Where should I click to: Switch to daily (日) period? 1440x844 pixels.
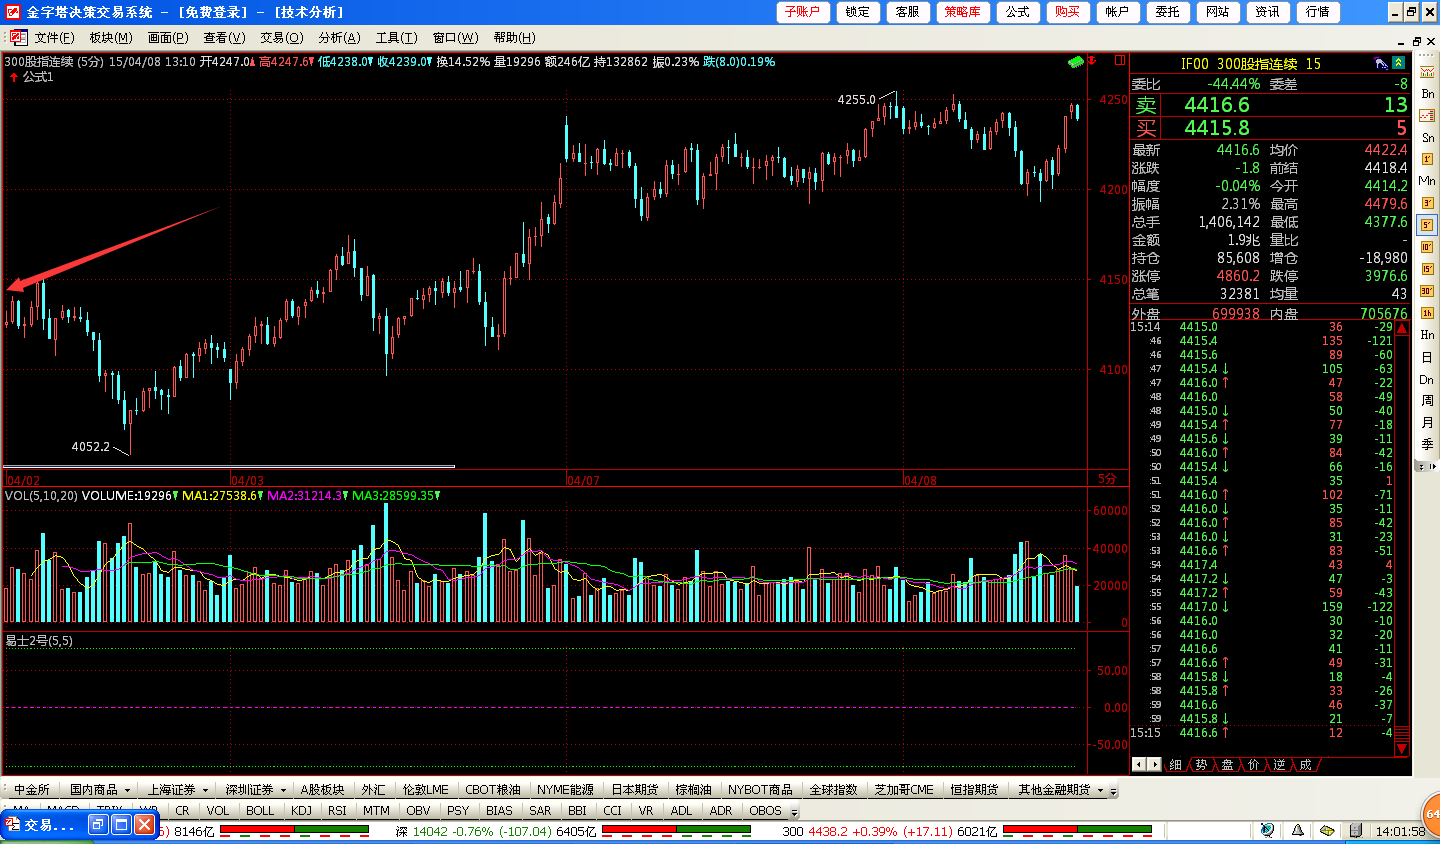point(1427,357)
